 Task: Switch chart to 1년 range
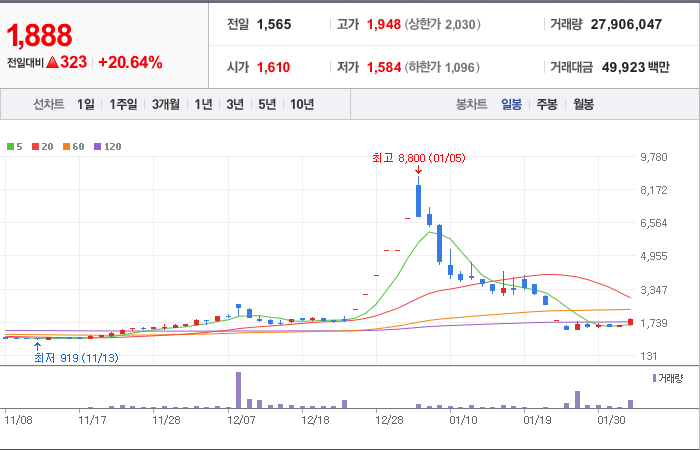point(203,104)
